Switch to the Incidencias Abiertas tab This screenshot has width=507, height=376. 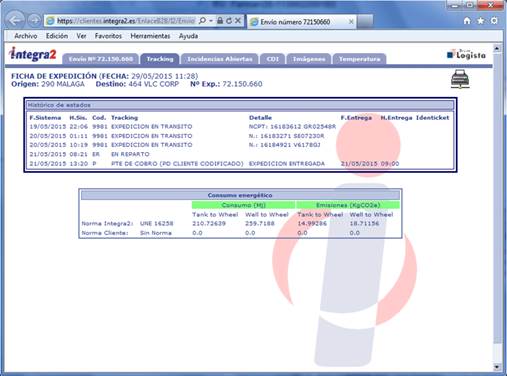pyautogui.click(x=220, y=59)
